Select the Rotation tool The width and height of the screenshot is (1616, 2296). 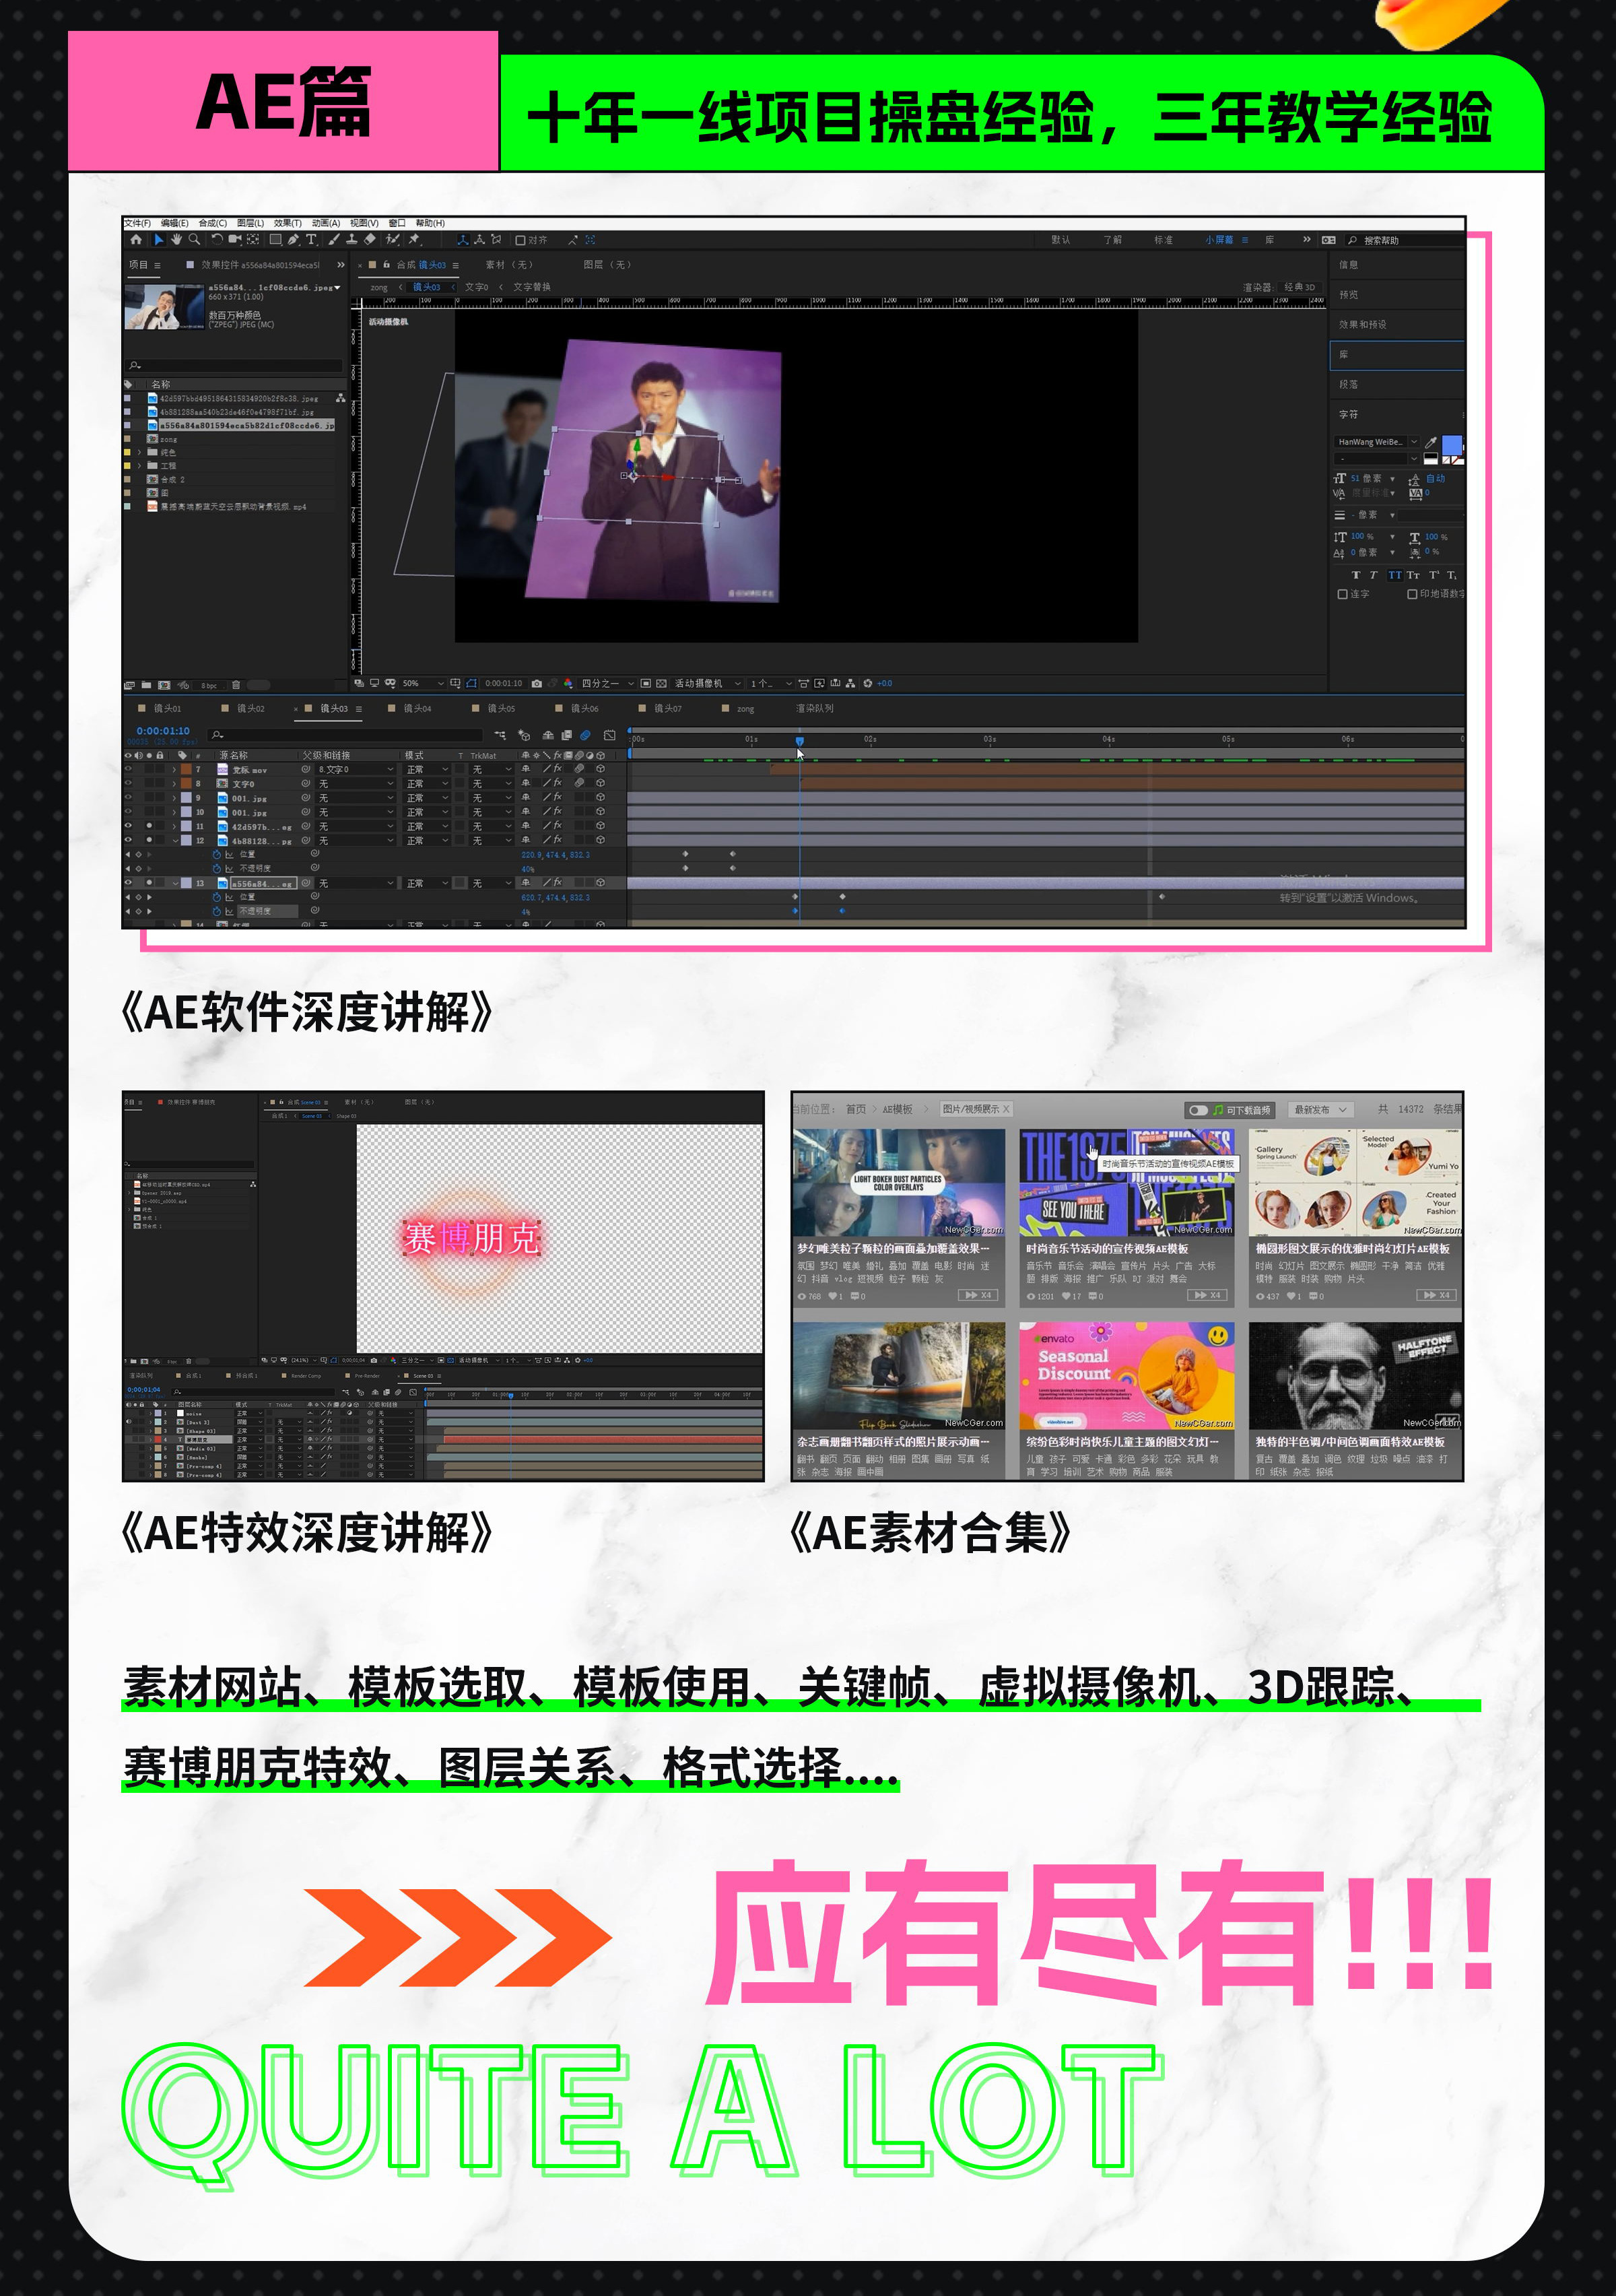[x=217, y=240]
